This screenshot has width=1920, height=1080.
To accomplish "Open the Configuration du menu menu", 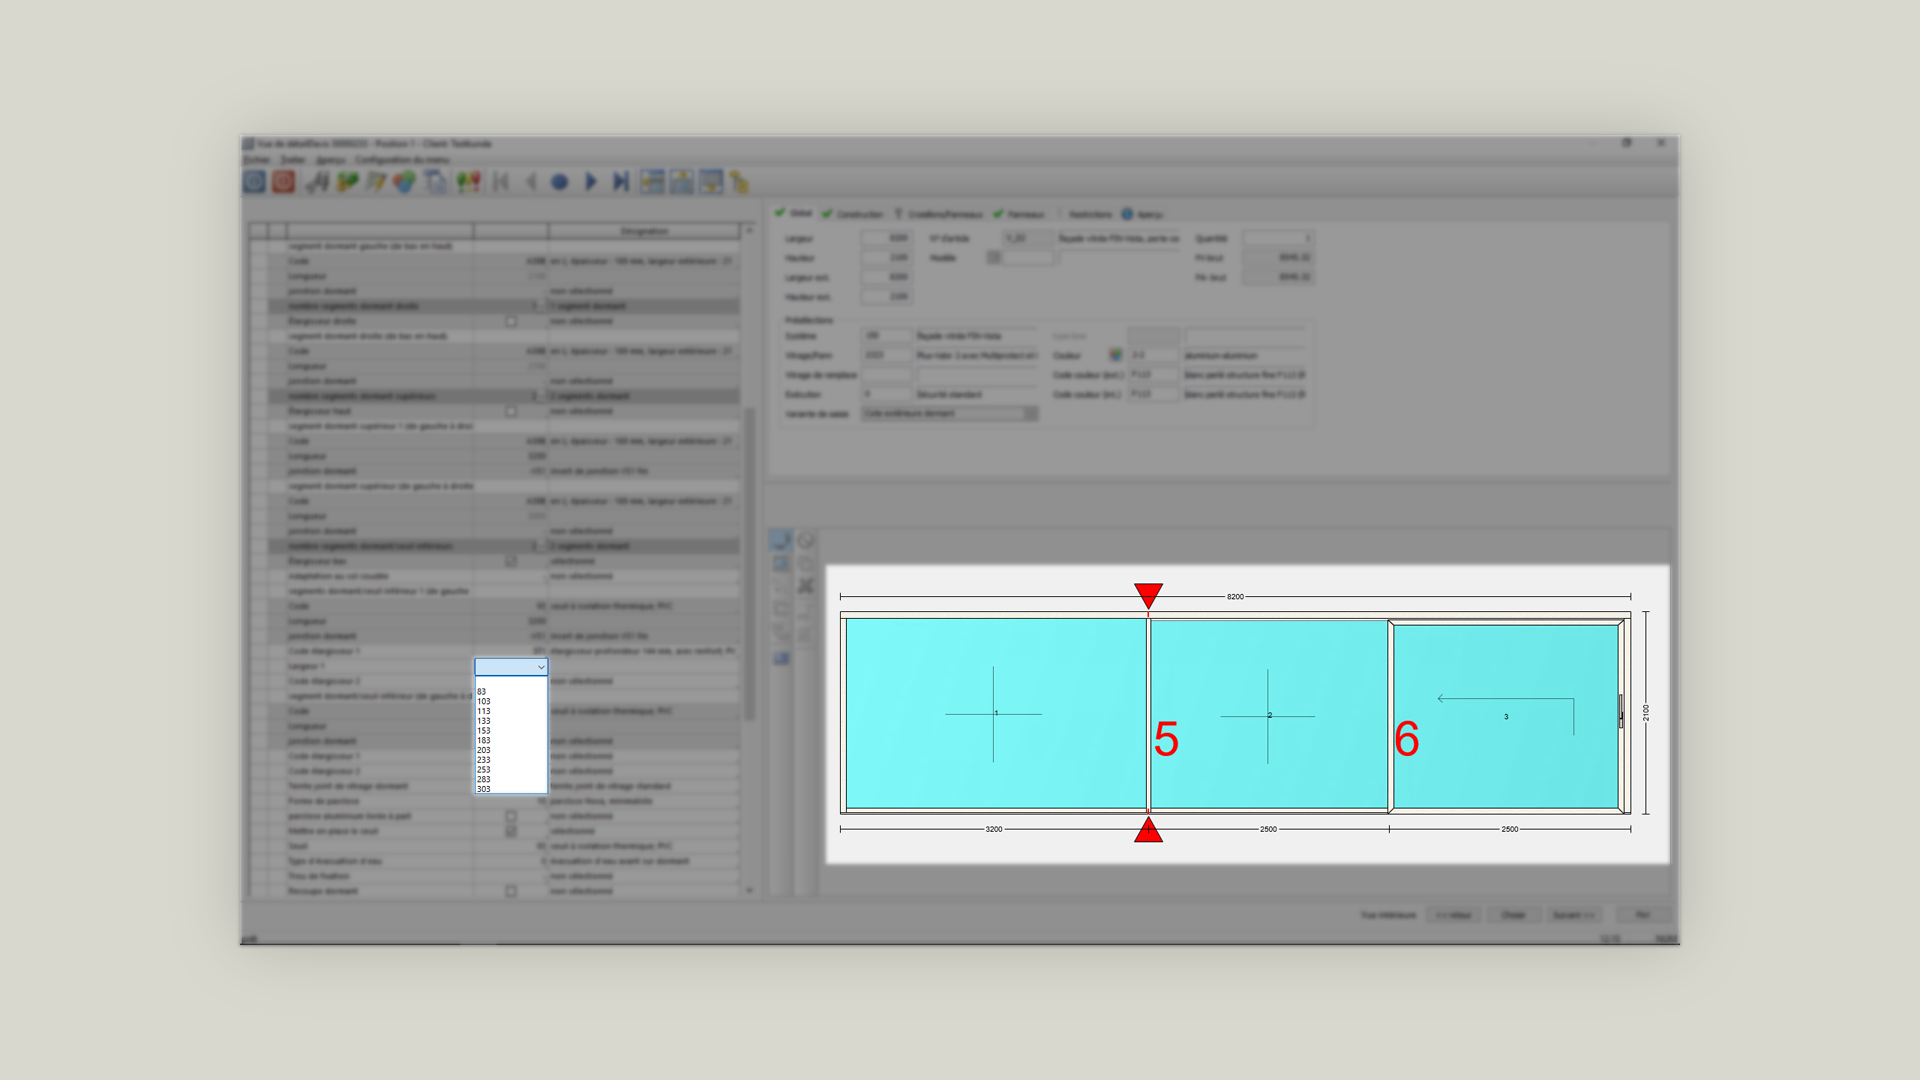I will click(x=402, y=160).
